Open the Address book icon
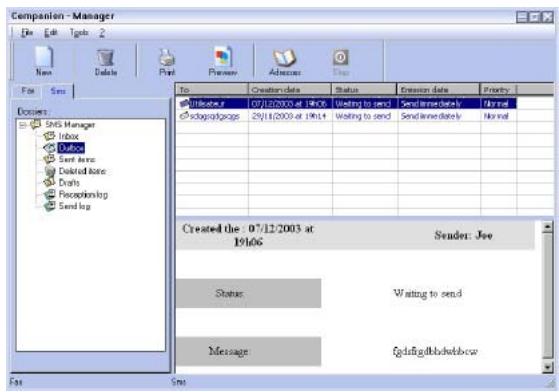This screenshot has height=392, width=559. pyautogui.click(x=284, y=58)
